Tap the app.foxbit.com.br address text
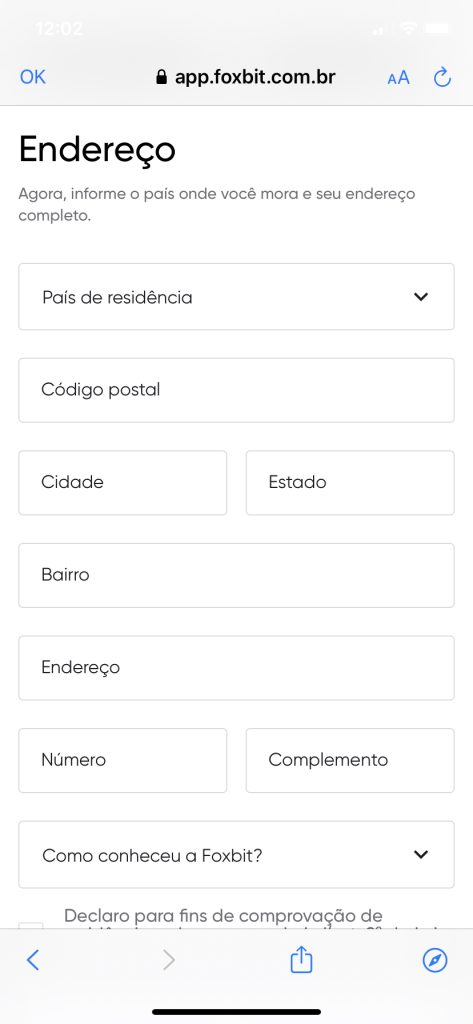 point(255,78)
